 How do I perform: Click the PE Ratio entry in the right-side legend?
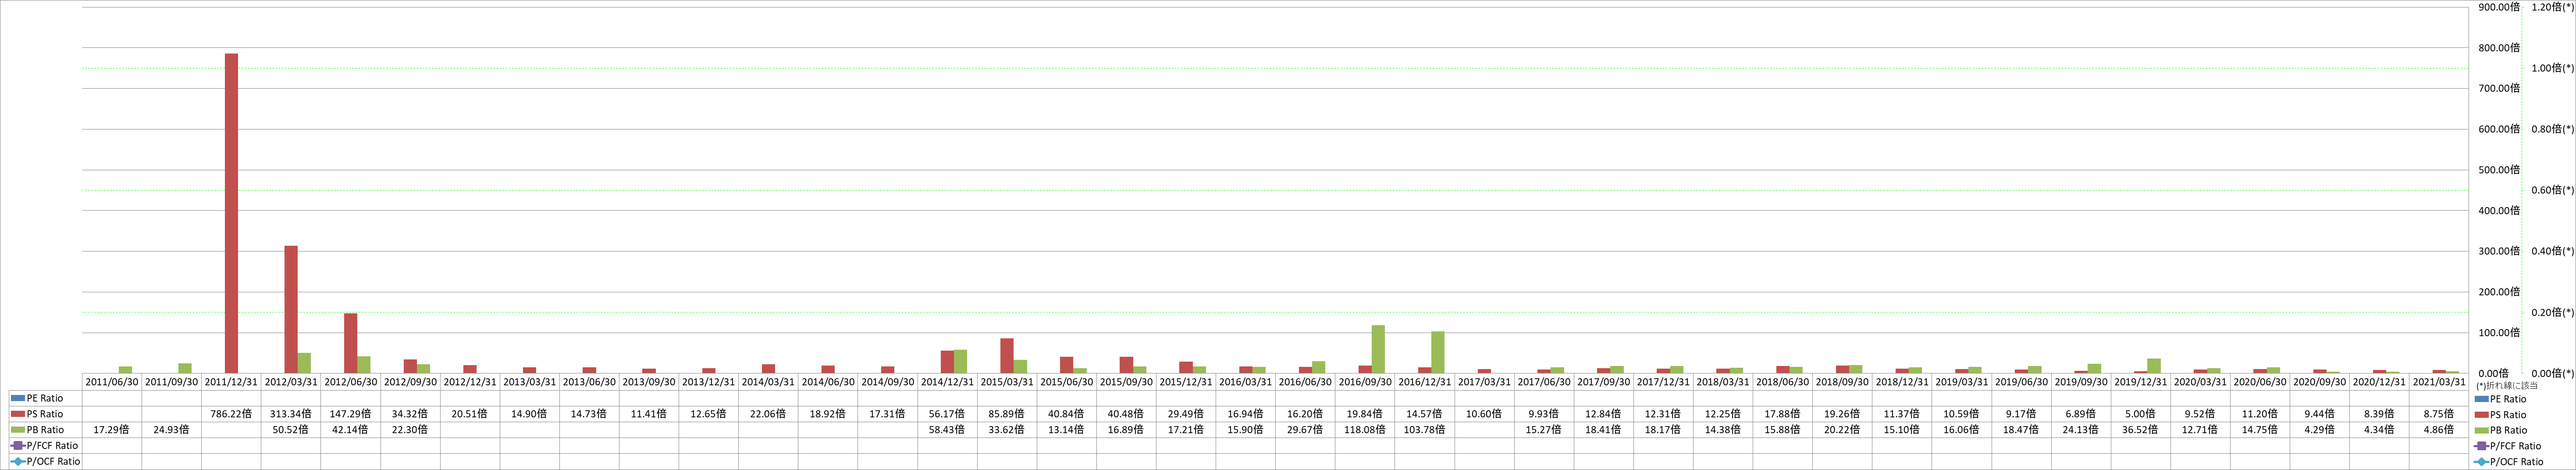pyautogui.click(x=2501, y=399)
